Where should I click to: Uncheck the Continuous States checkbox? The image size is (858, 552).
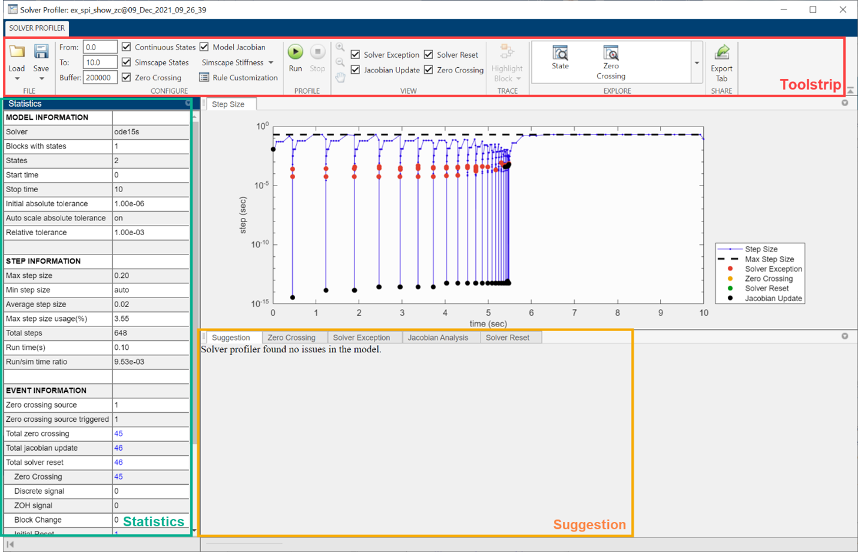126,47
